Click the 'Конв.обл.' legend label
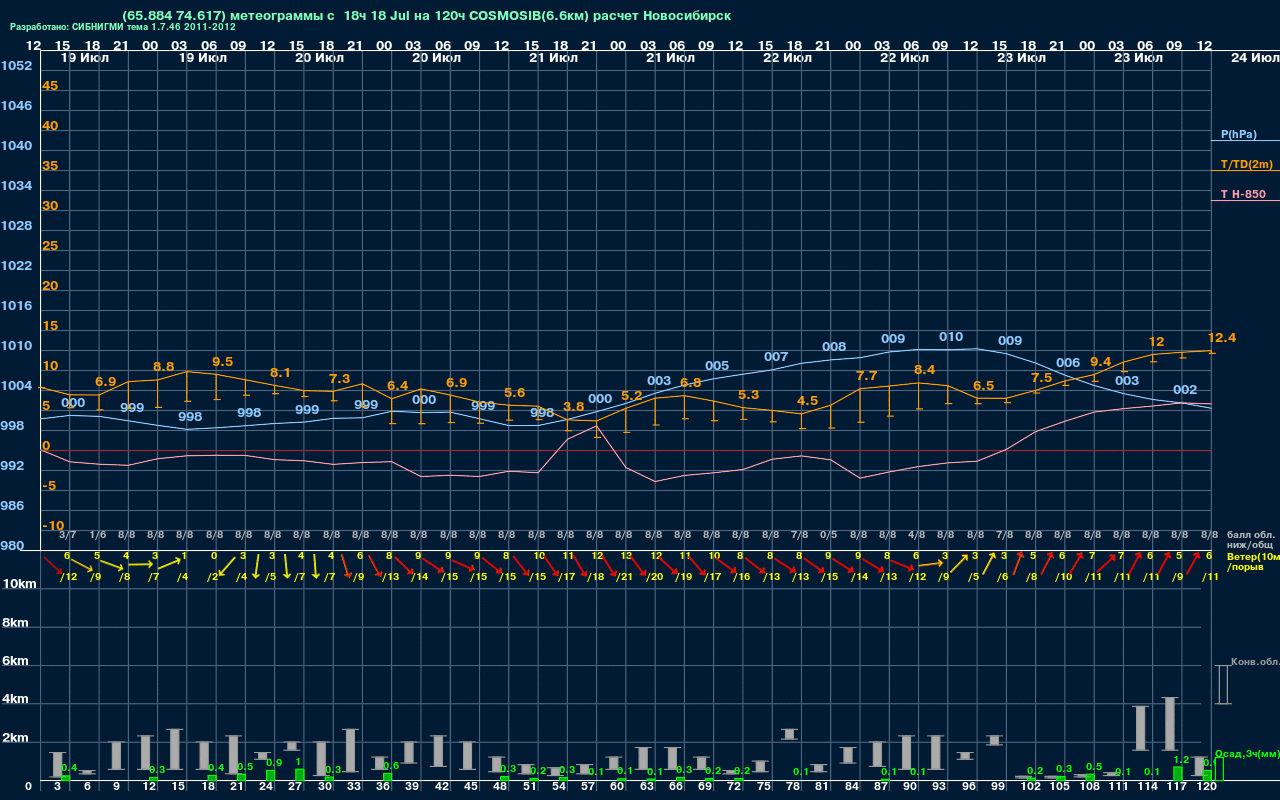The width and height of the screenshot is (1280, 800). pos(1255,662)
